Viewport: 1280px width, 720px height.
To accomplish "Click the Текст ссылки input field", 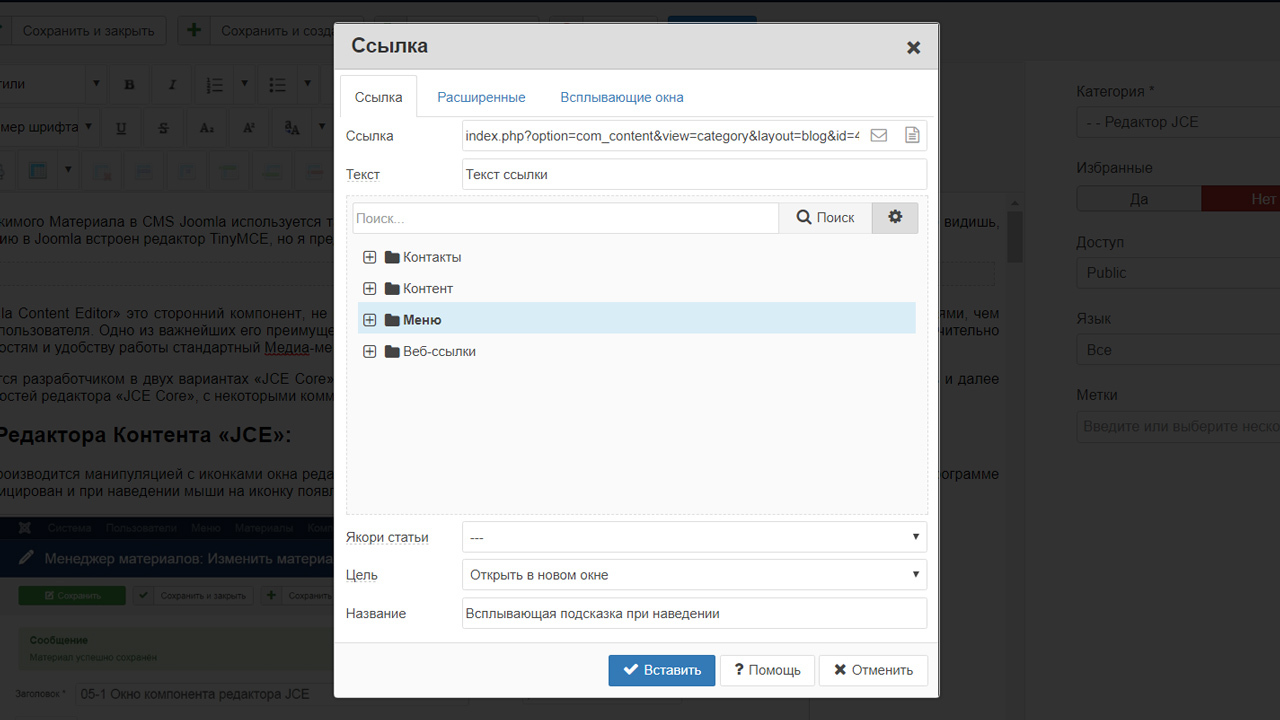I will 694,174.
